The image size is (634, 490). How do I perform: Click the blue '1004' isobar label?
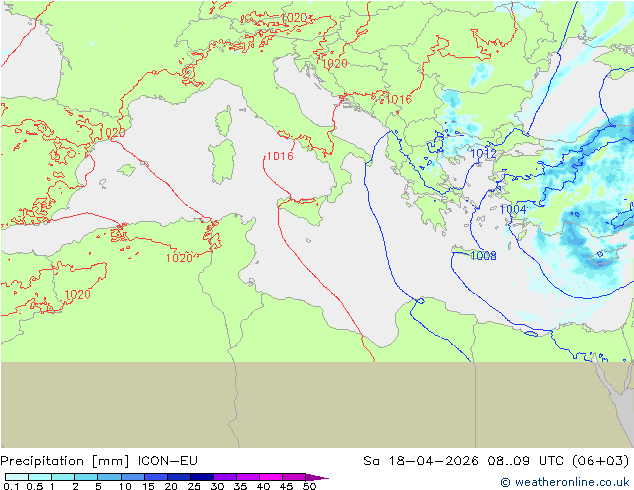(513, 209)
